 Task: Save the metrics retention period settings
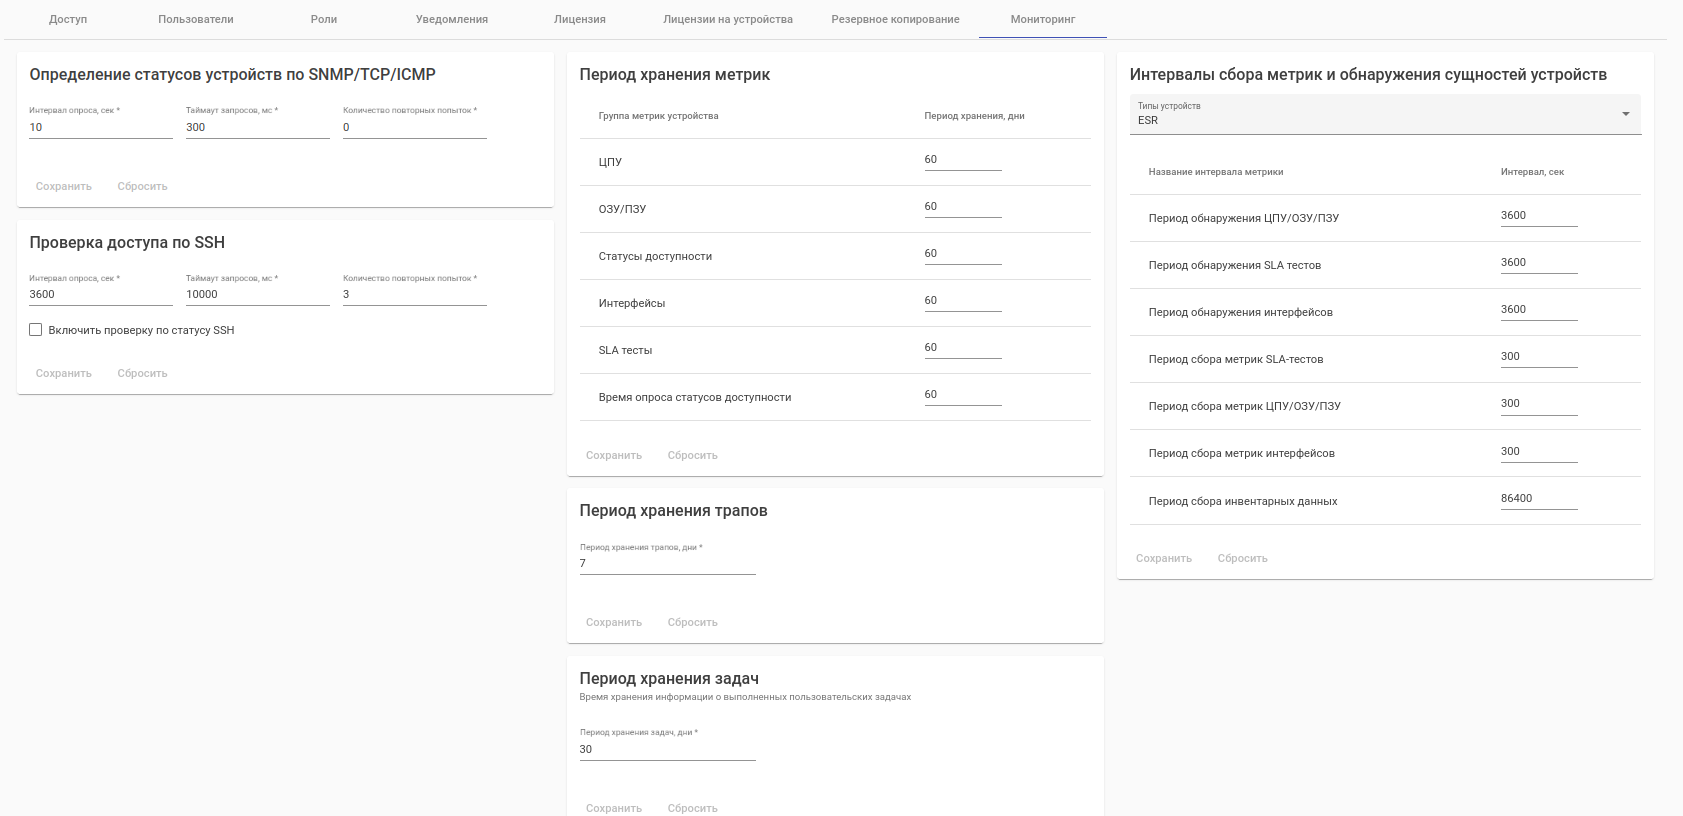[614, 455]
